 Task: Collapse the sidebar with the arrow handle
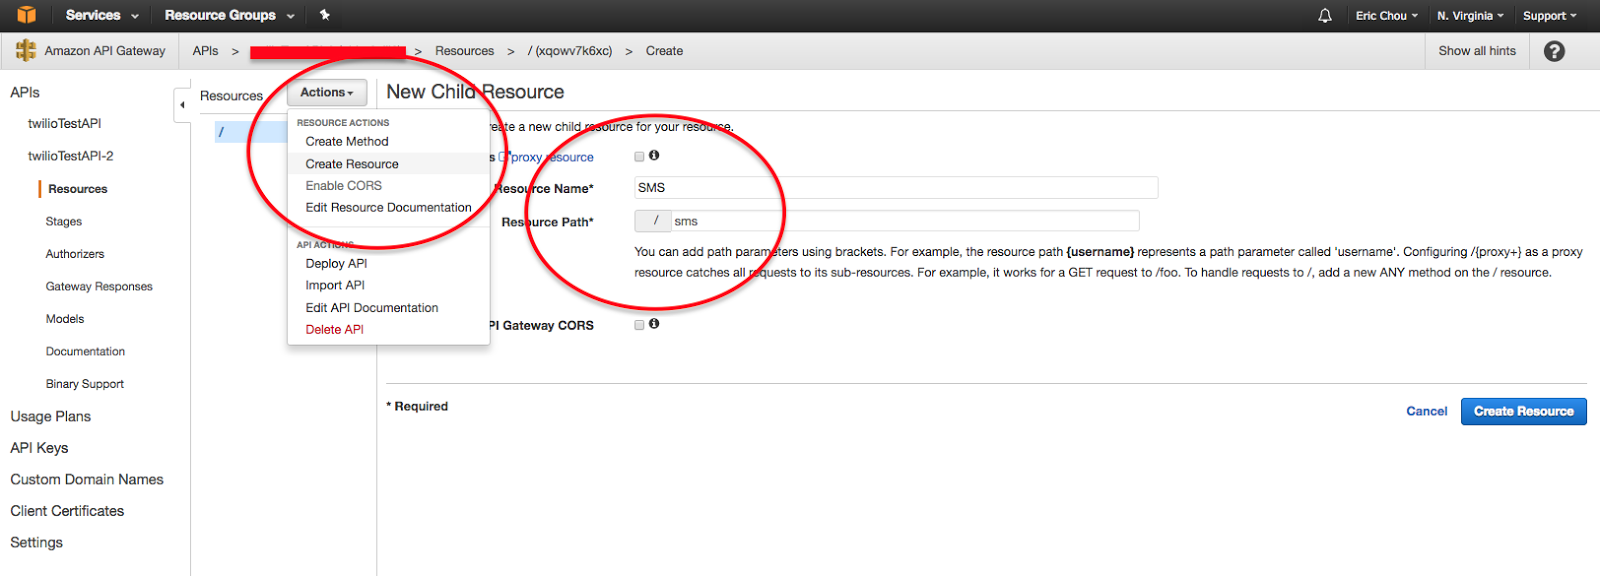point(182,104)
